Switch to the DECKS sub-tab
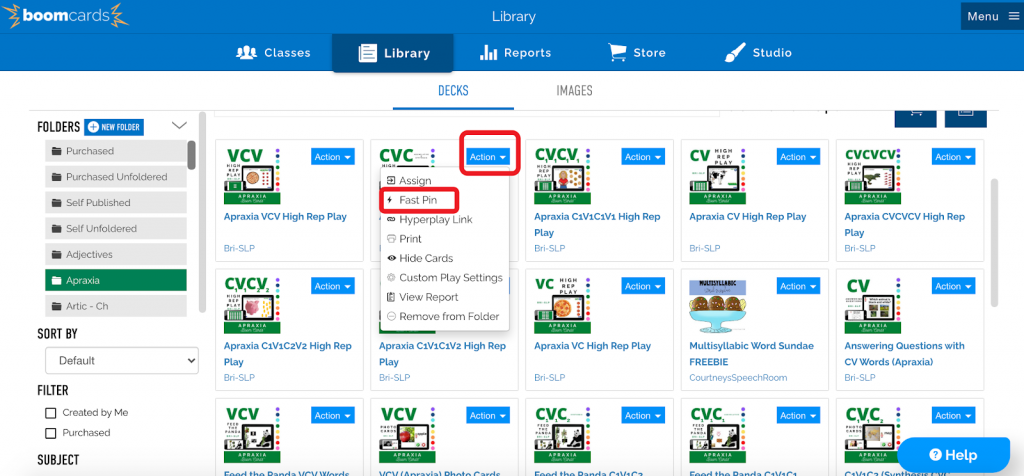This screenshot has width=1024, height=476. point(453,91)
